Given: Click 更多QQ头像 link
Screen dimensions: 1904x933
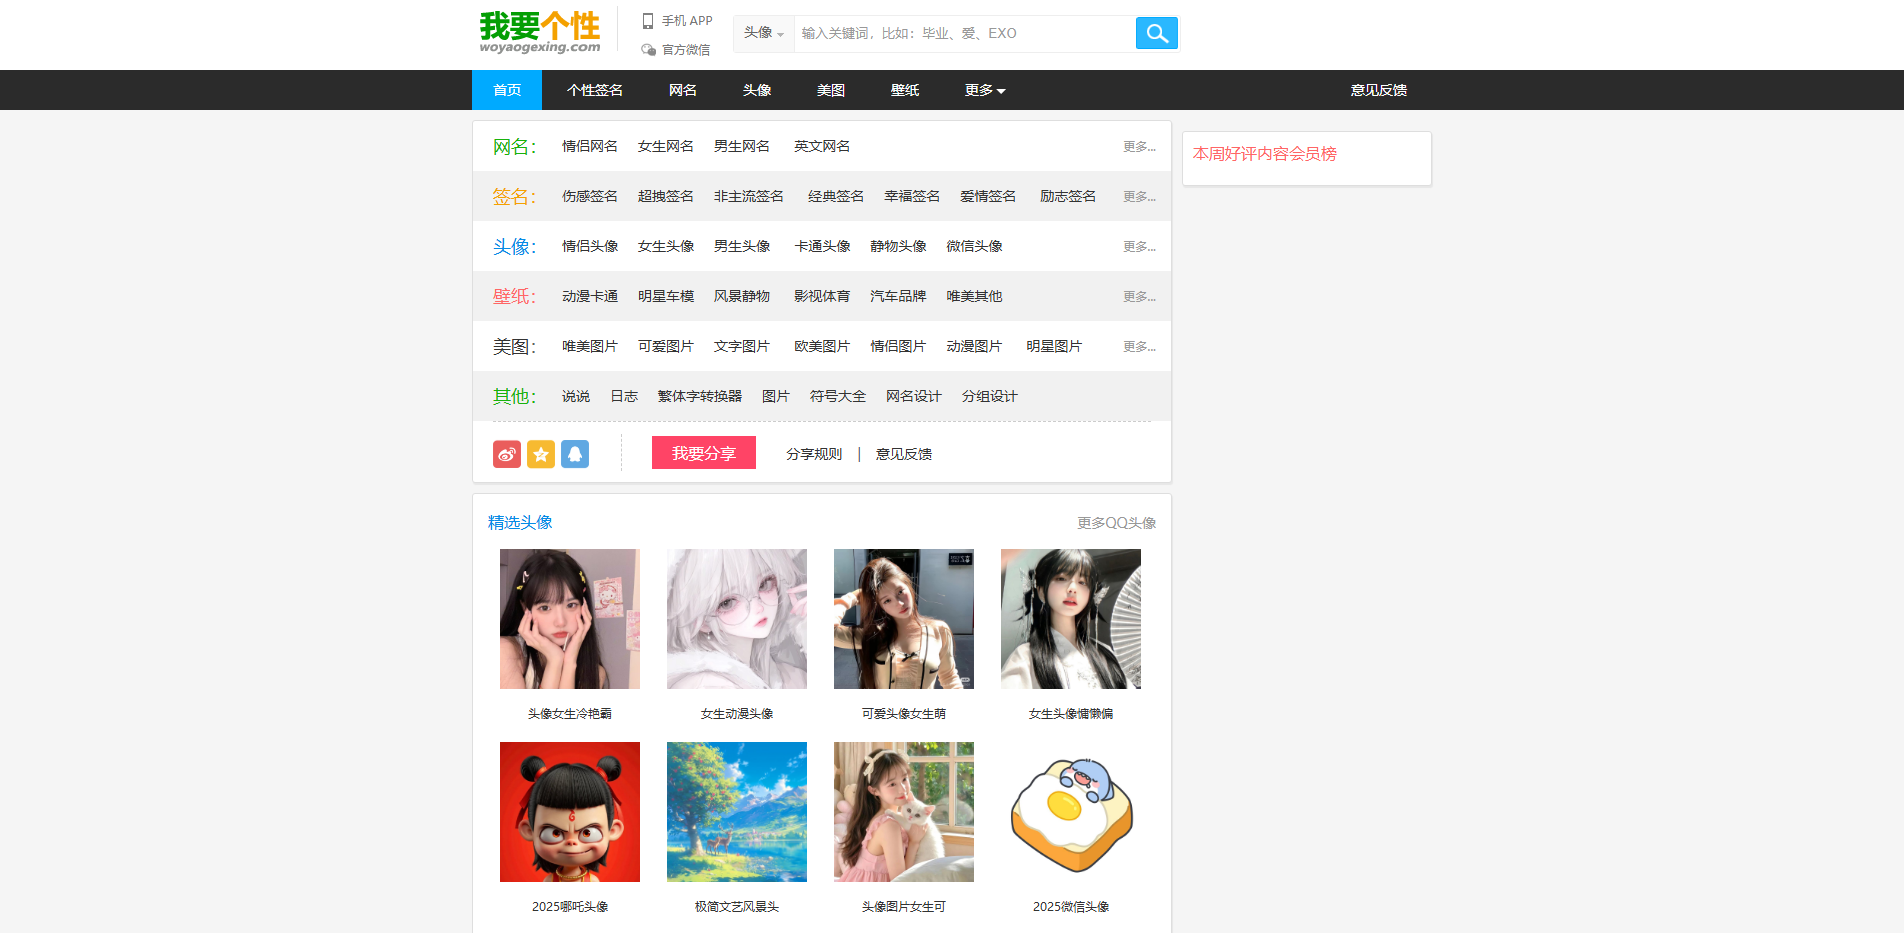Looking at the screenshot, I should (x=1116, y=521).
